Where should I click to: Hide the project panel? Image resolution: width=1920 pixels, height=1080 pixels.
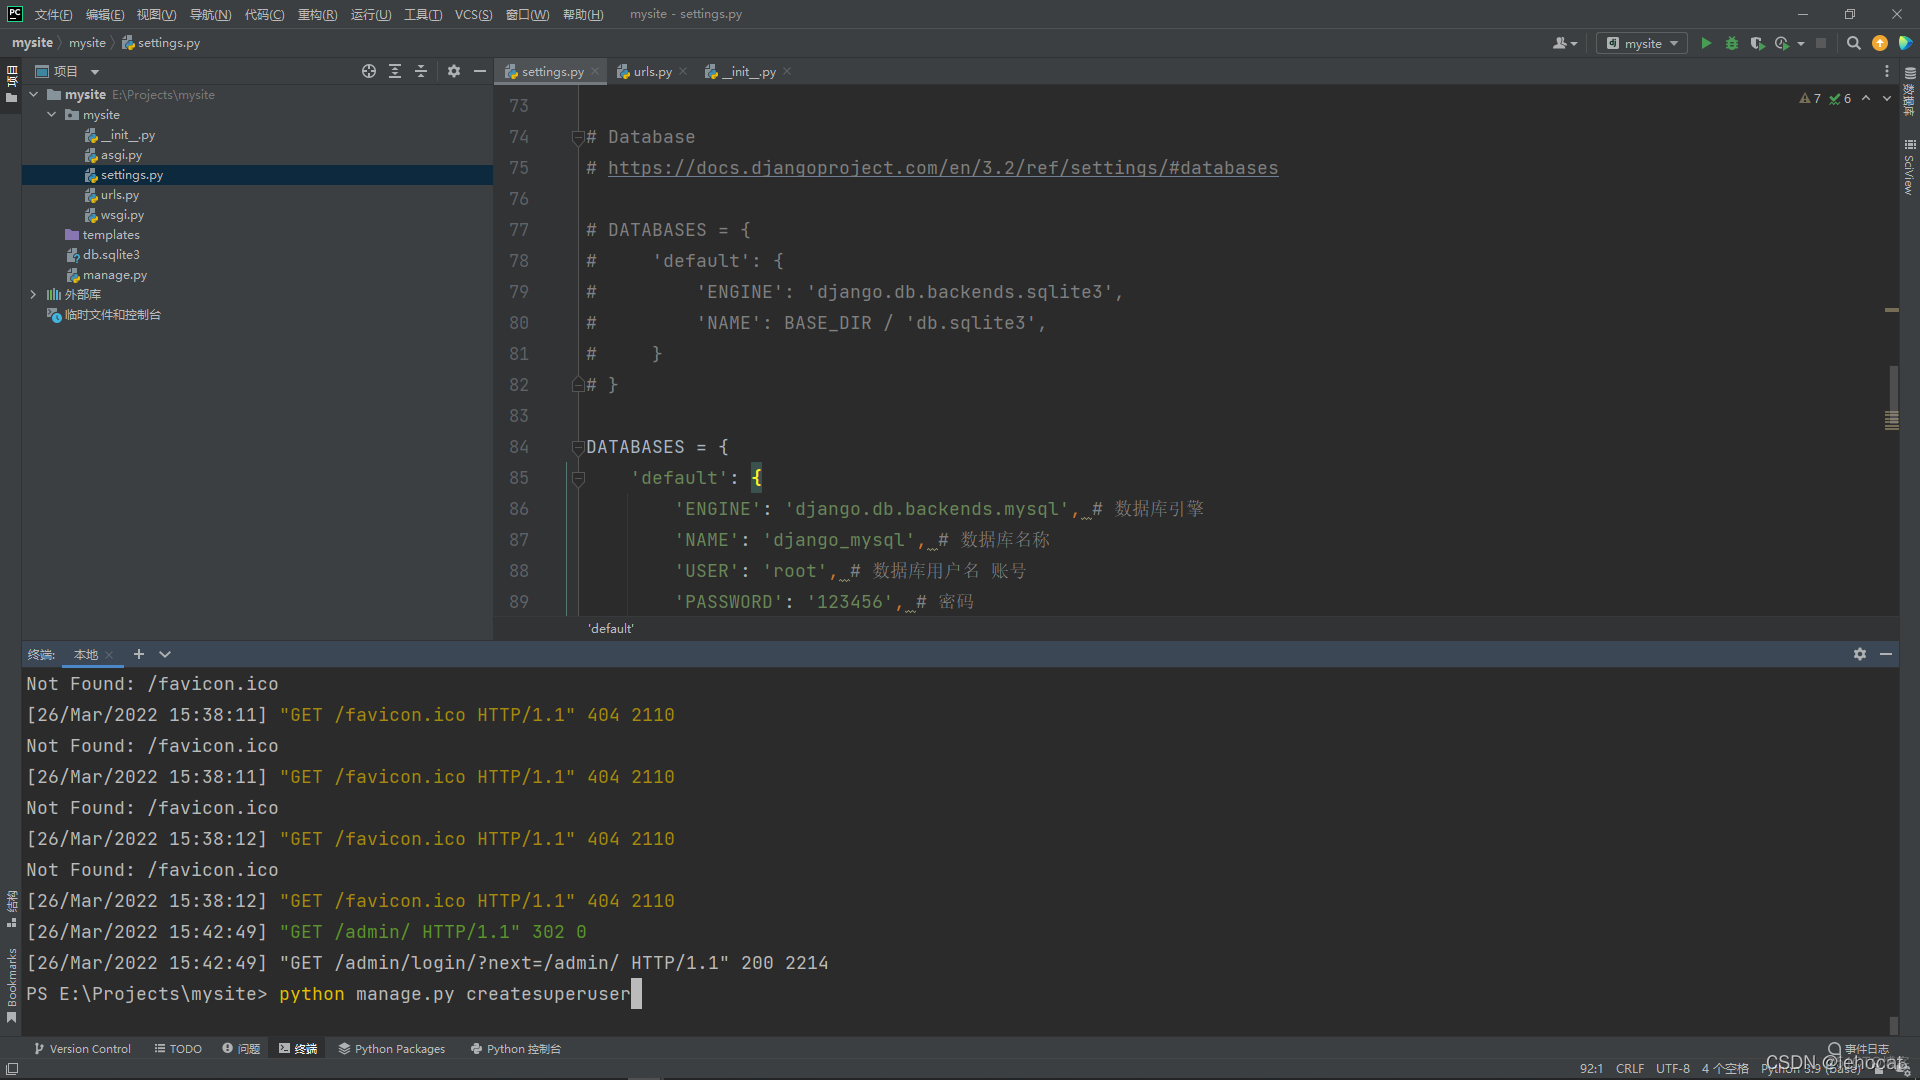tap(480, 71)
